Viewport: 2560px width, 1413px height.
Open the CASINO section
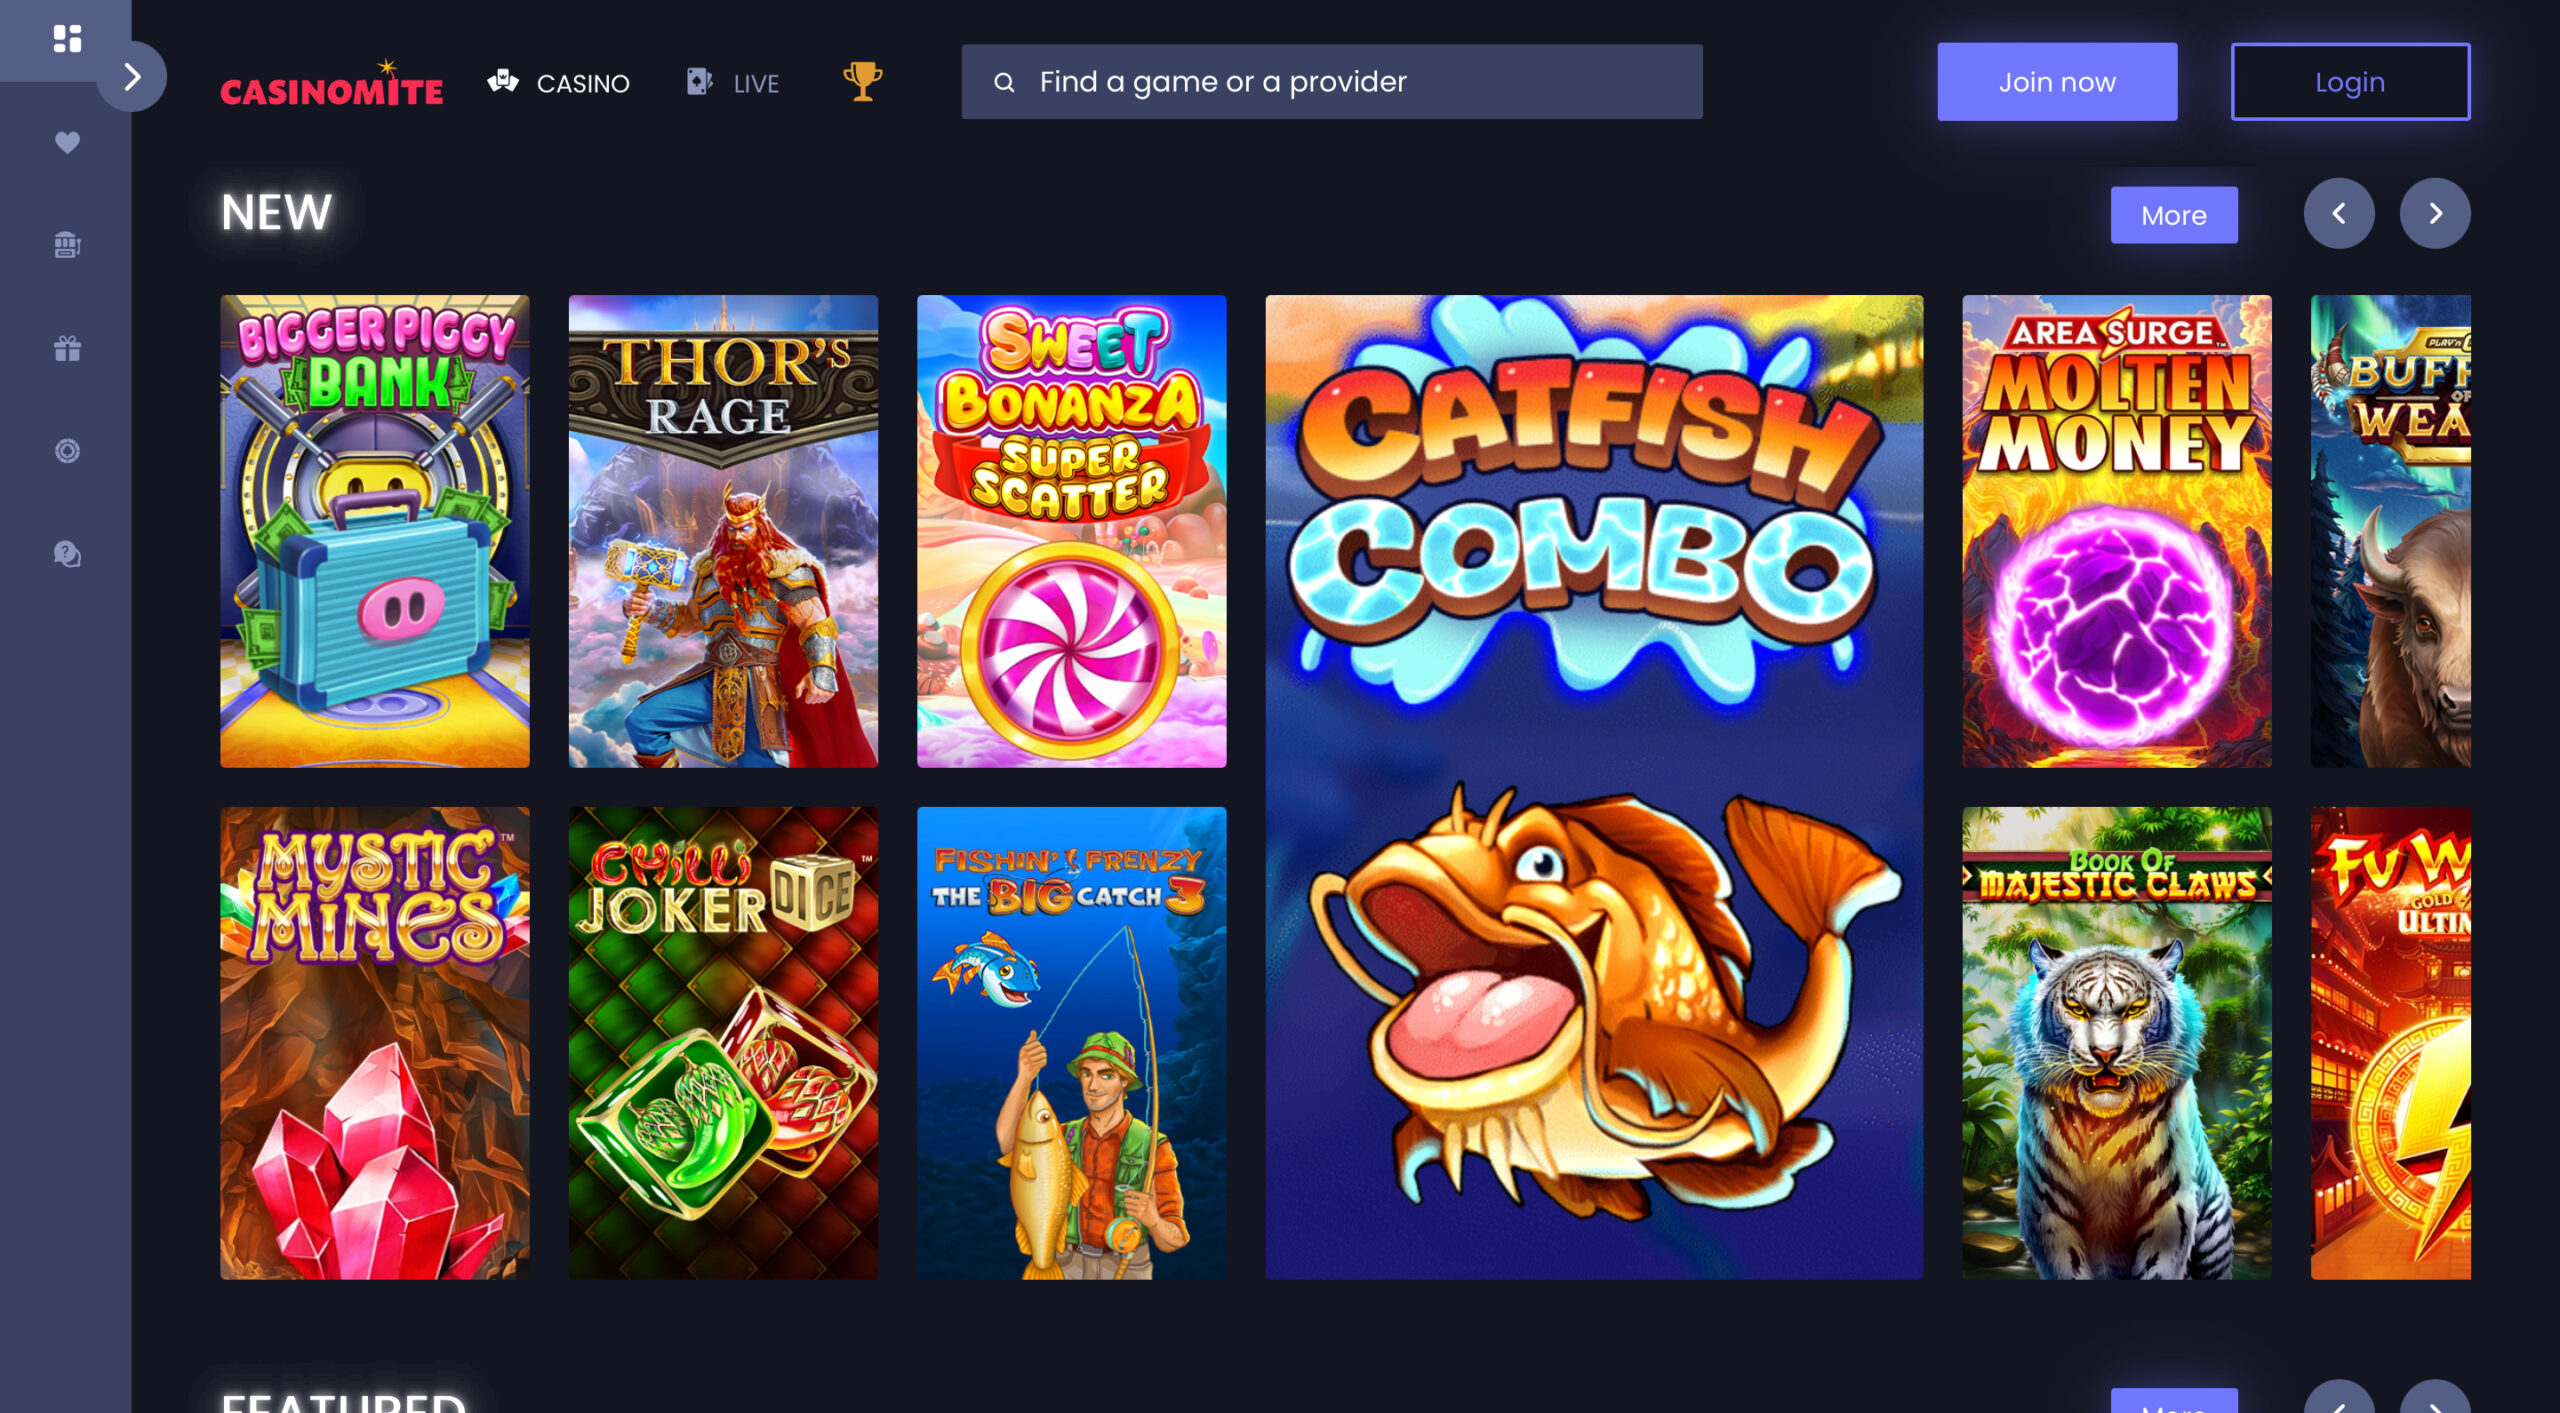(558, 83)
